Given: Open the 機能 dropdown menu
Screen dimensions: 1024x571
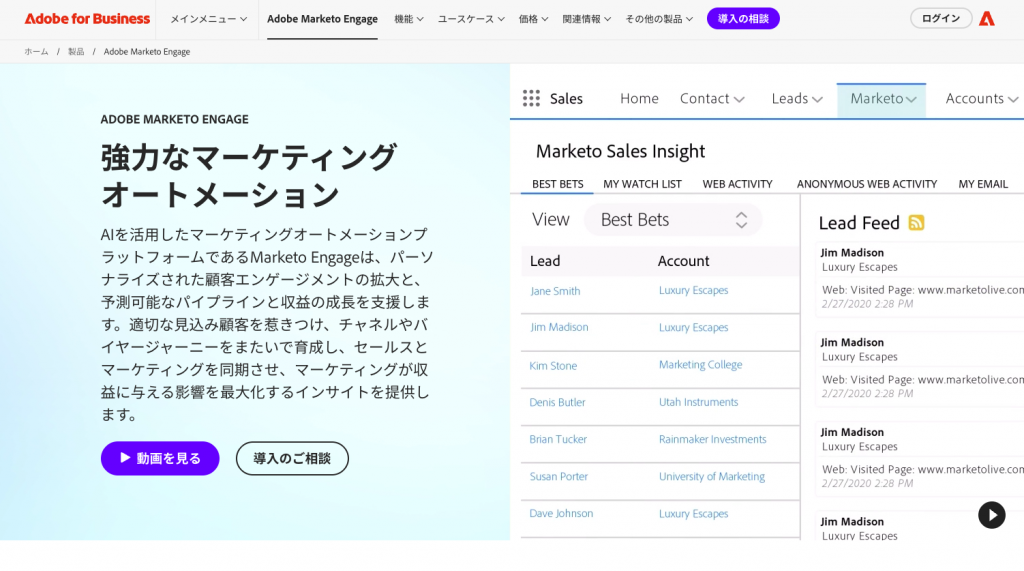Looking at the screenshot, I should pyautogui.click(x=408, y=19).
